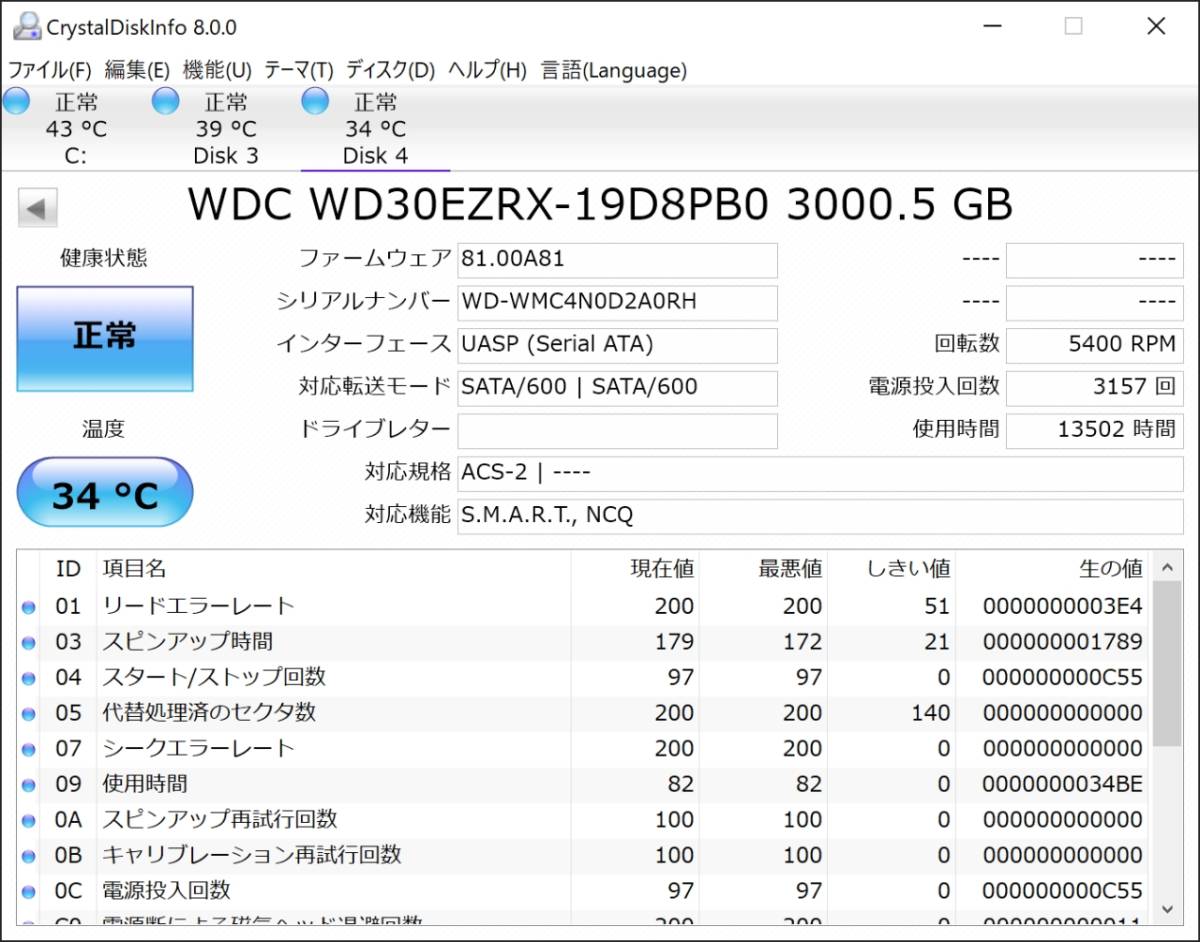Screen dimensions: 1200x942
Task: Open the テーマ(T) menu
Action: coord(298,70)
